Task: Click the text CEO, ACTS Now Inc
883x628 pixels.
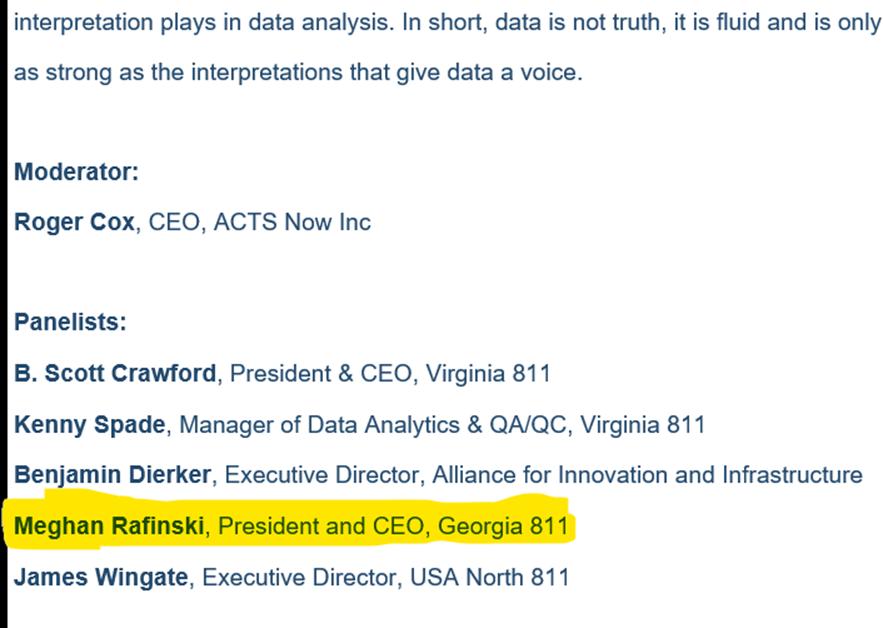Action: point(259,222)
